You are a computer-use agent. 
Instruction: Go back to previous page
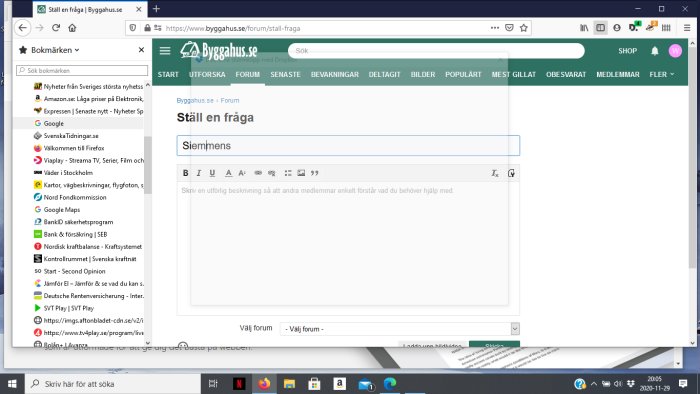pyautogui.click(x=22, y=28)
